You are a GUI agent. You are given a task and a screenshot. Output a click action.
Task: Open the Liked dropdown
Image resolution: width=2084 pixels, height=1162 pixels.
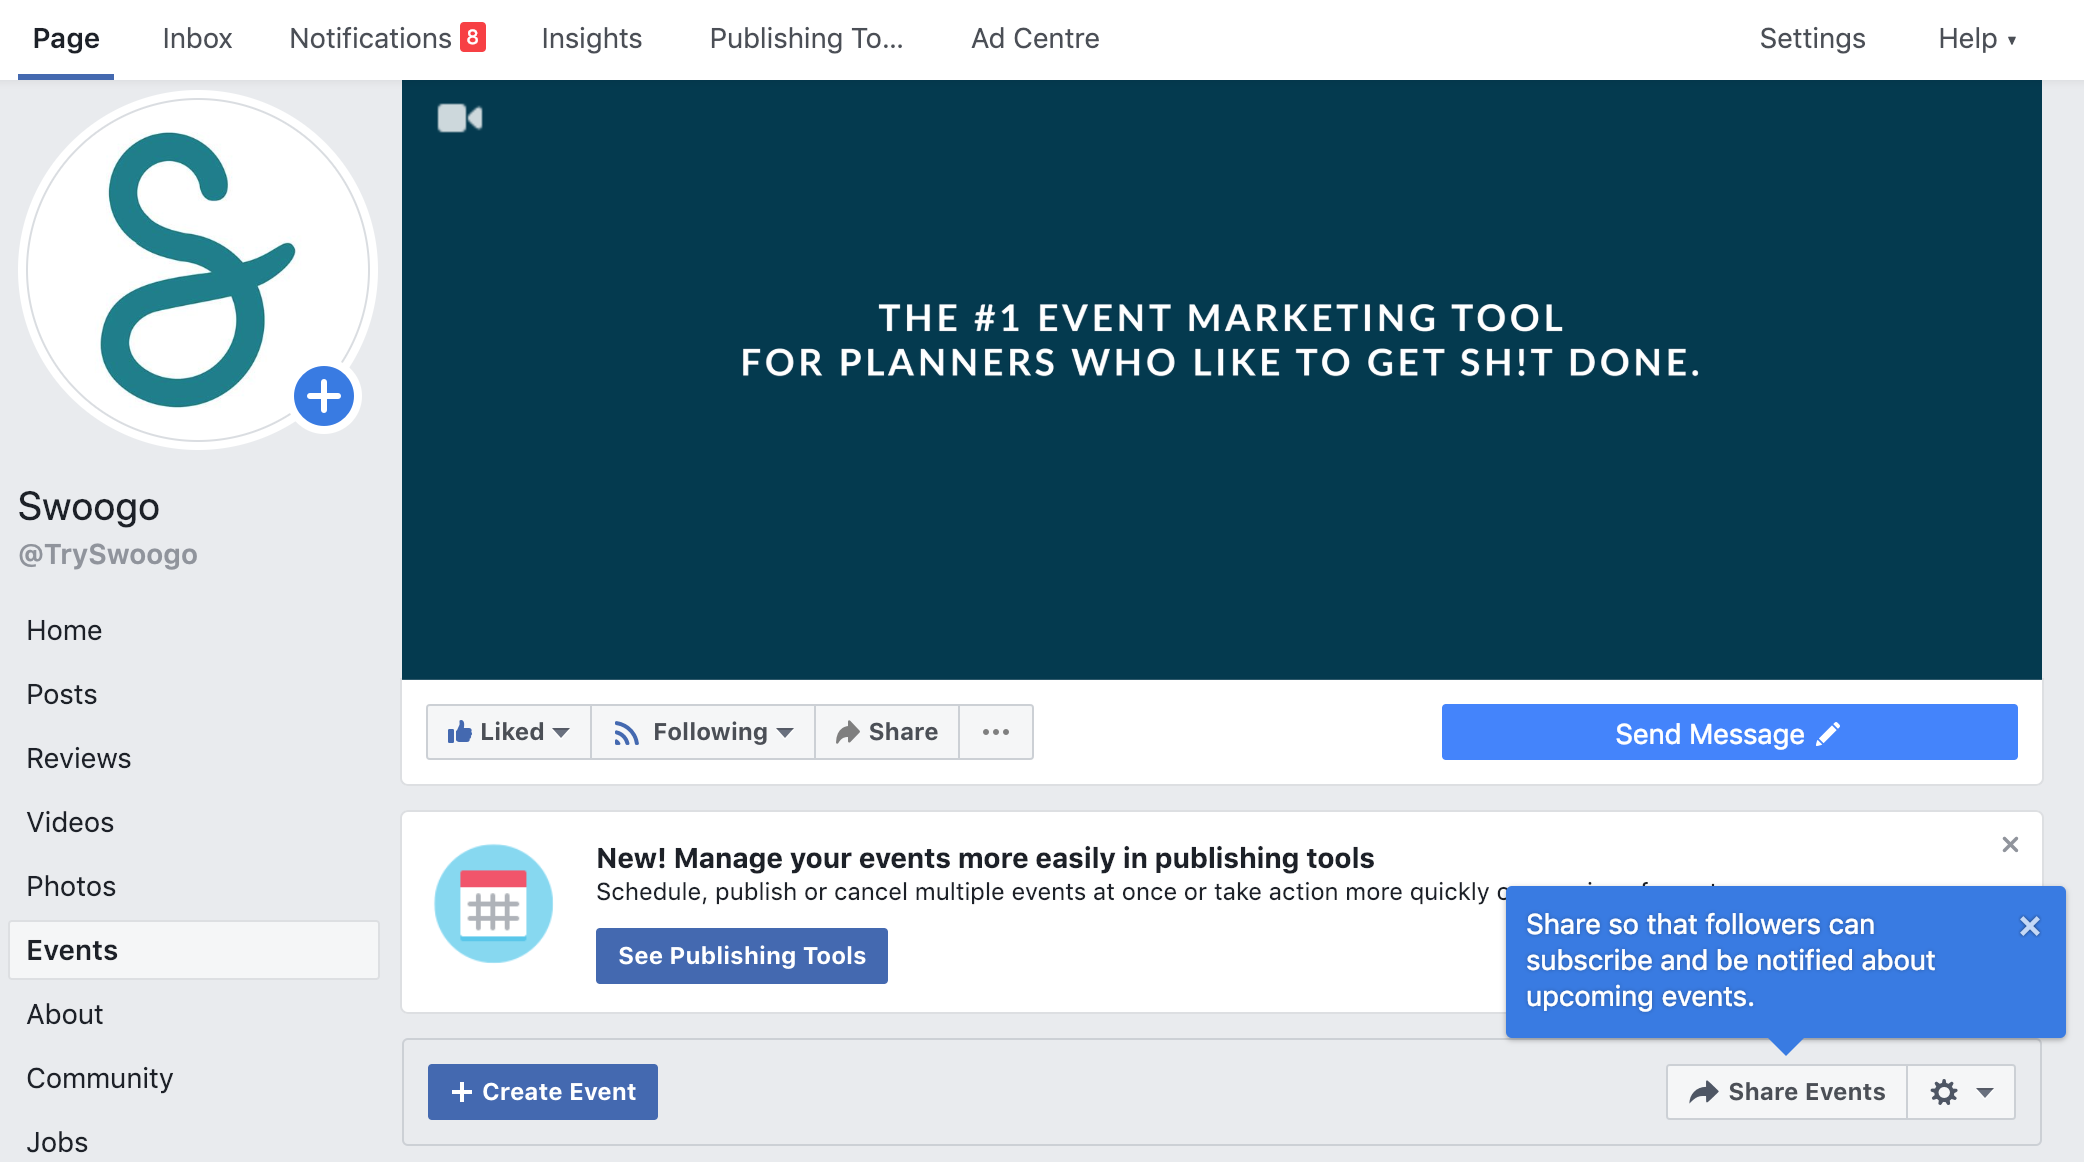pos(509,732)
